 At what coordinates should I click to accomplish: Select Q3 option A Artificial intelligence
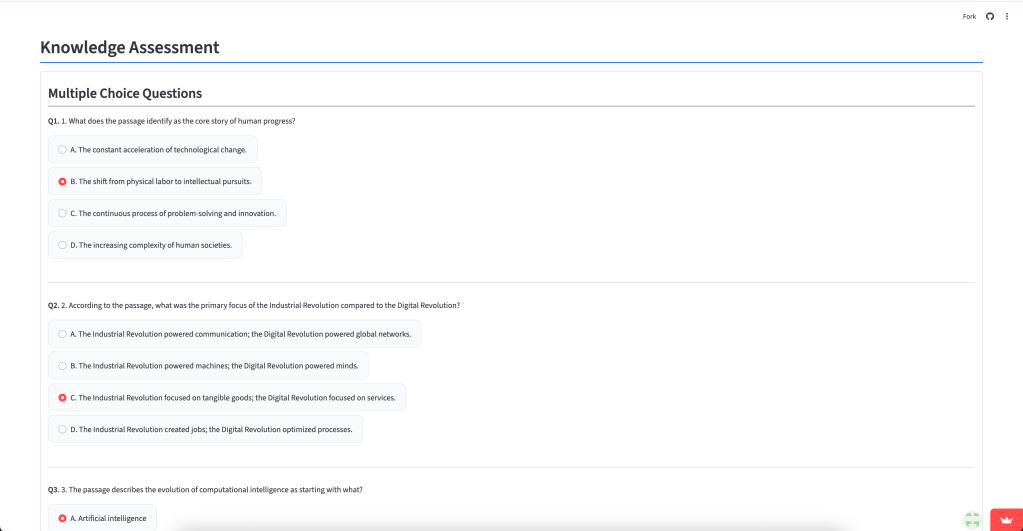(x=62, y=518)
